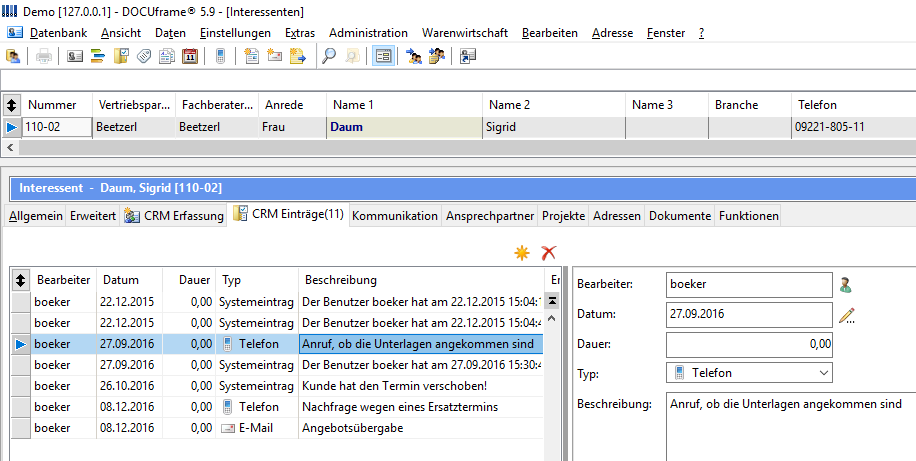Viewport: 916px width, 461px height.
Task: Open the Warenwirtschaft menu
Action: [x=465, y=33]
